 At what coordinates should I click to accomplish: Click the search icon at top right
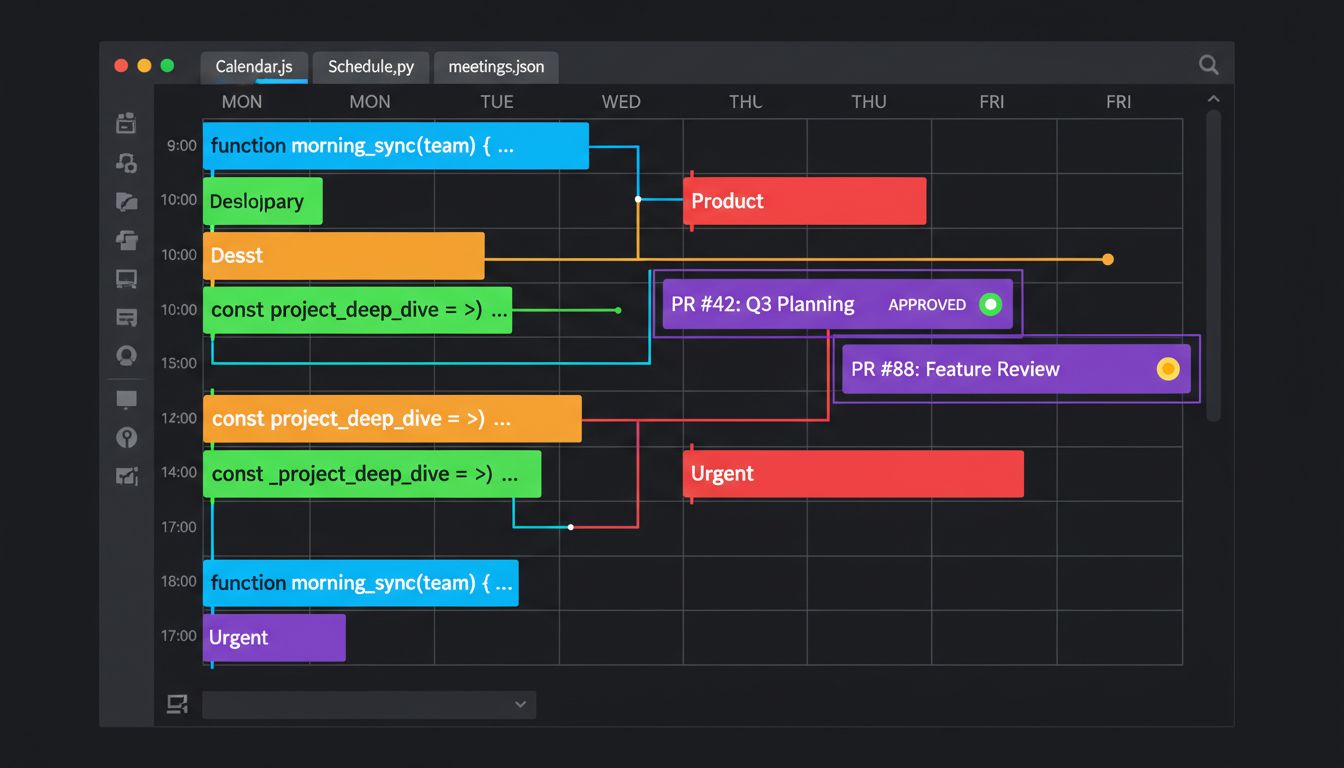[1208, 64]
